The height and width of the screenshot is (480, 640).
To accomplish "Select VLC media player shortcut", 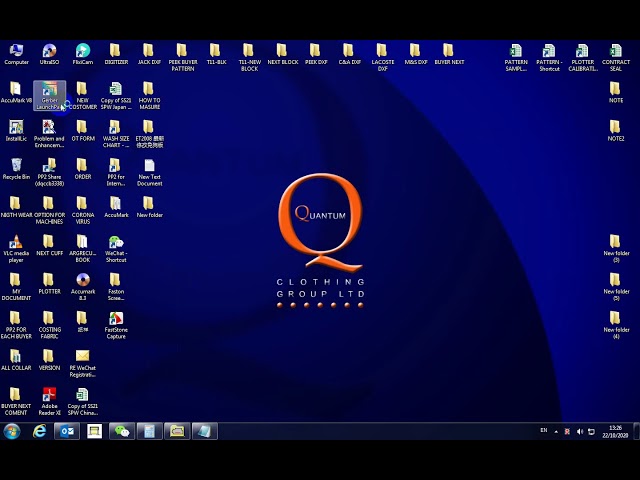I will [x=16, y=249].
